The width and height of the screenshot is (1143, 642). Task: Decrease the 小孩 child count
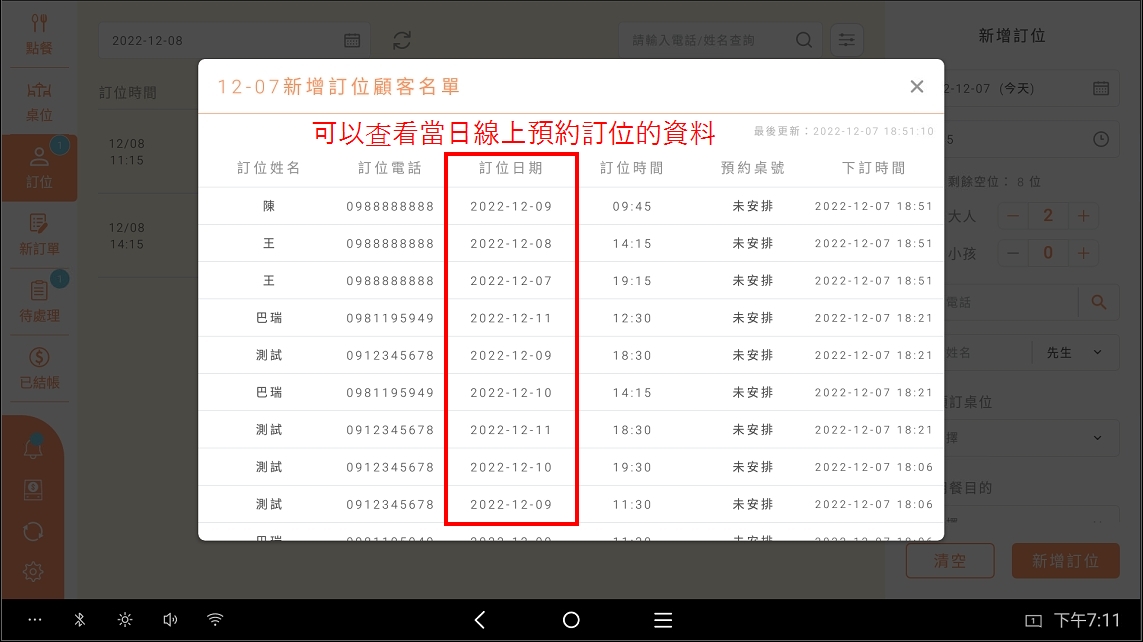[x=1013, y=253]
